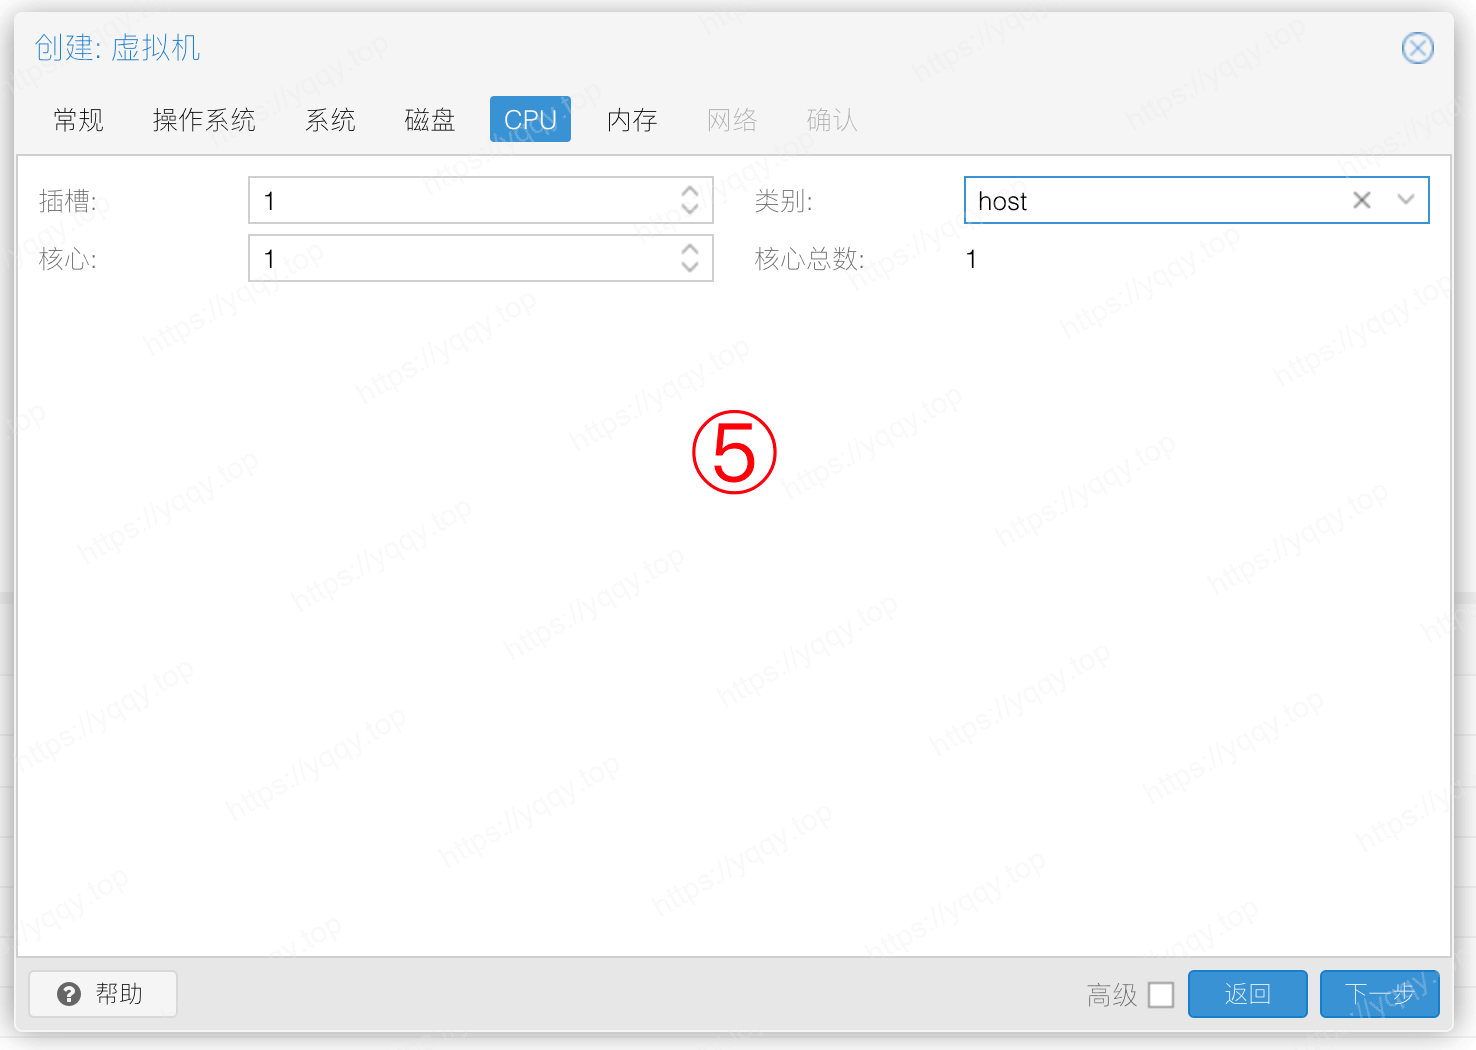Decrease 插槽 value with down arrow

[689, 209]
